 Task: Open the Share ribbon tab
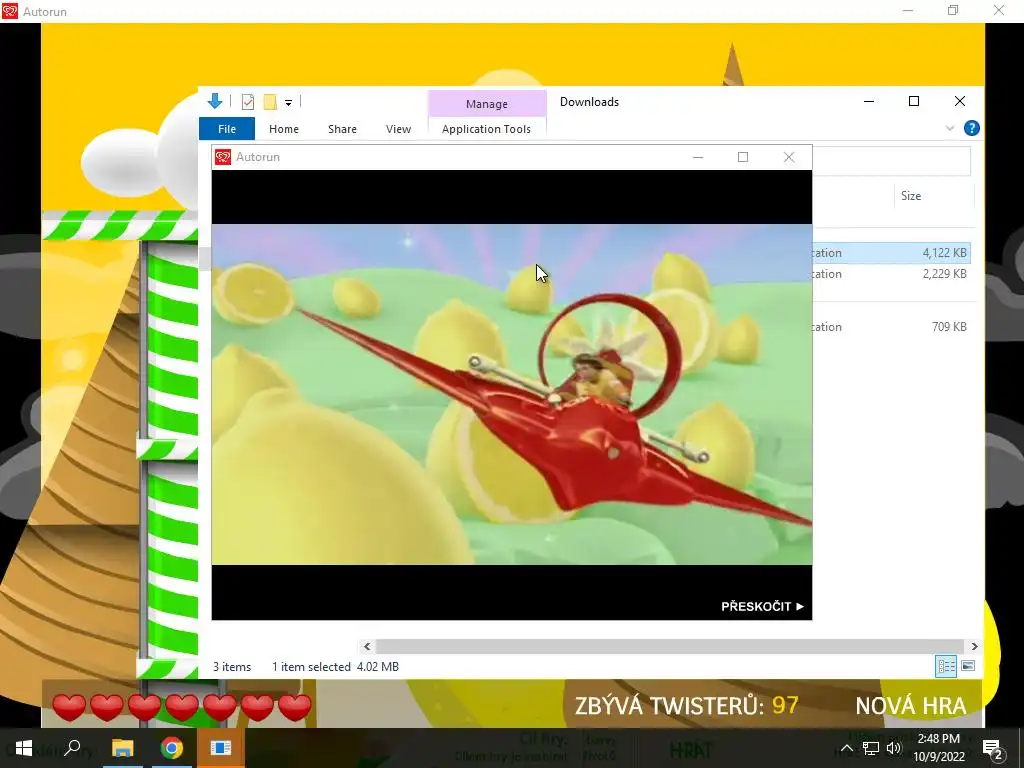pyautogui.click(x=342, y=129)
